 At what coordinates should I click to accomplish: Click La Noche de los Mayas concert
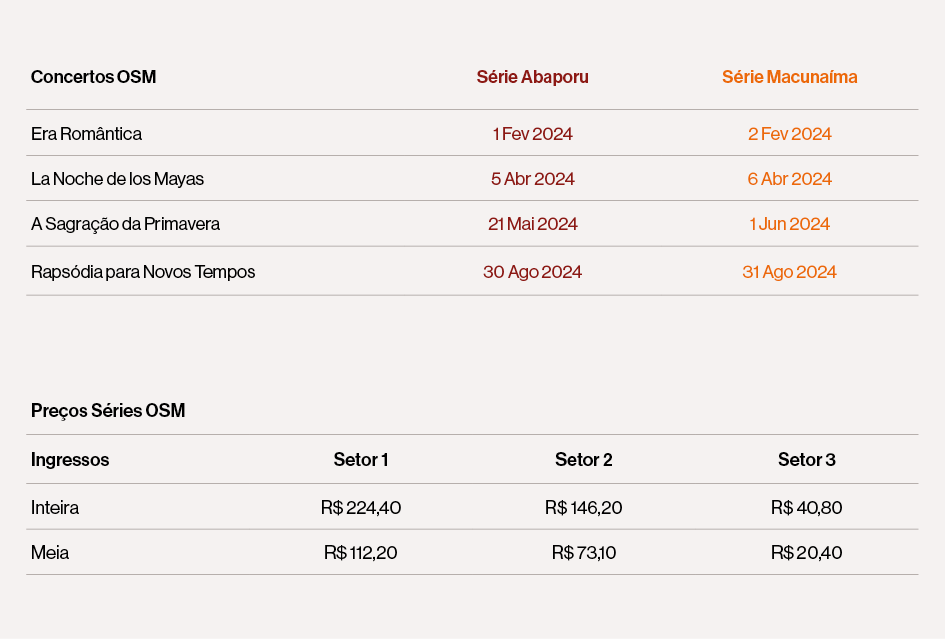118,179
